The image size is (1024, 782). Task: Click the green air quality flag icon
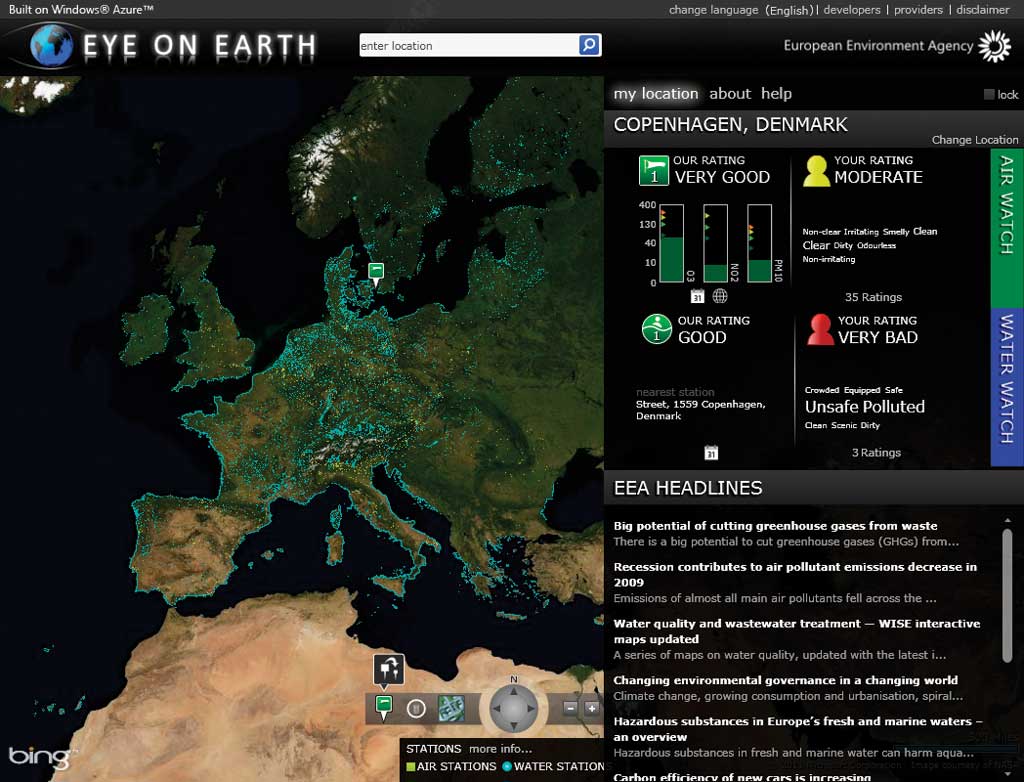pyautogui.click(x=654, y=171)
